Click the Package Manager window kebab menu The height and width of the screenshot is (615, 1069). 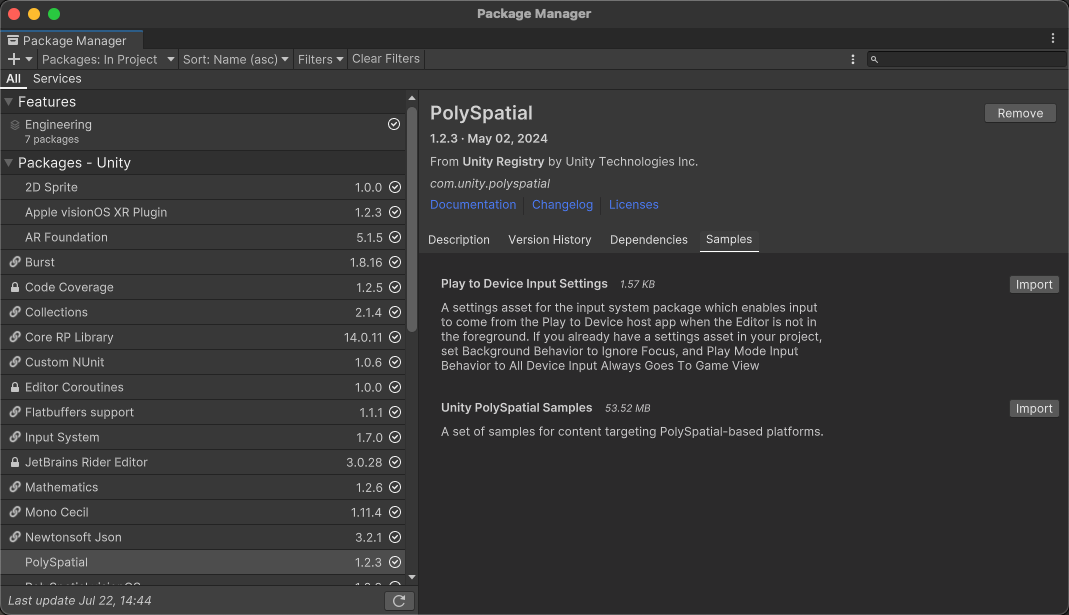coord(1053,38)
